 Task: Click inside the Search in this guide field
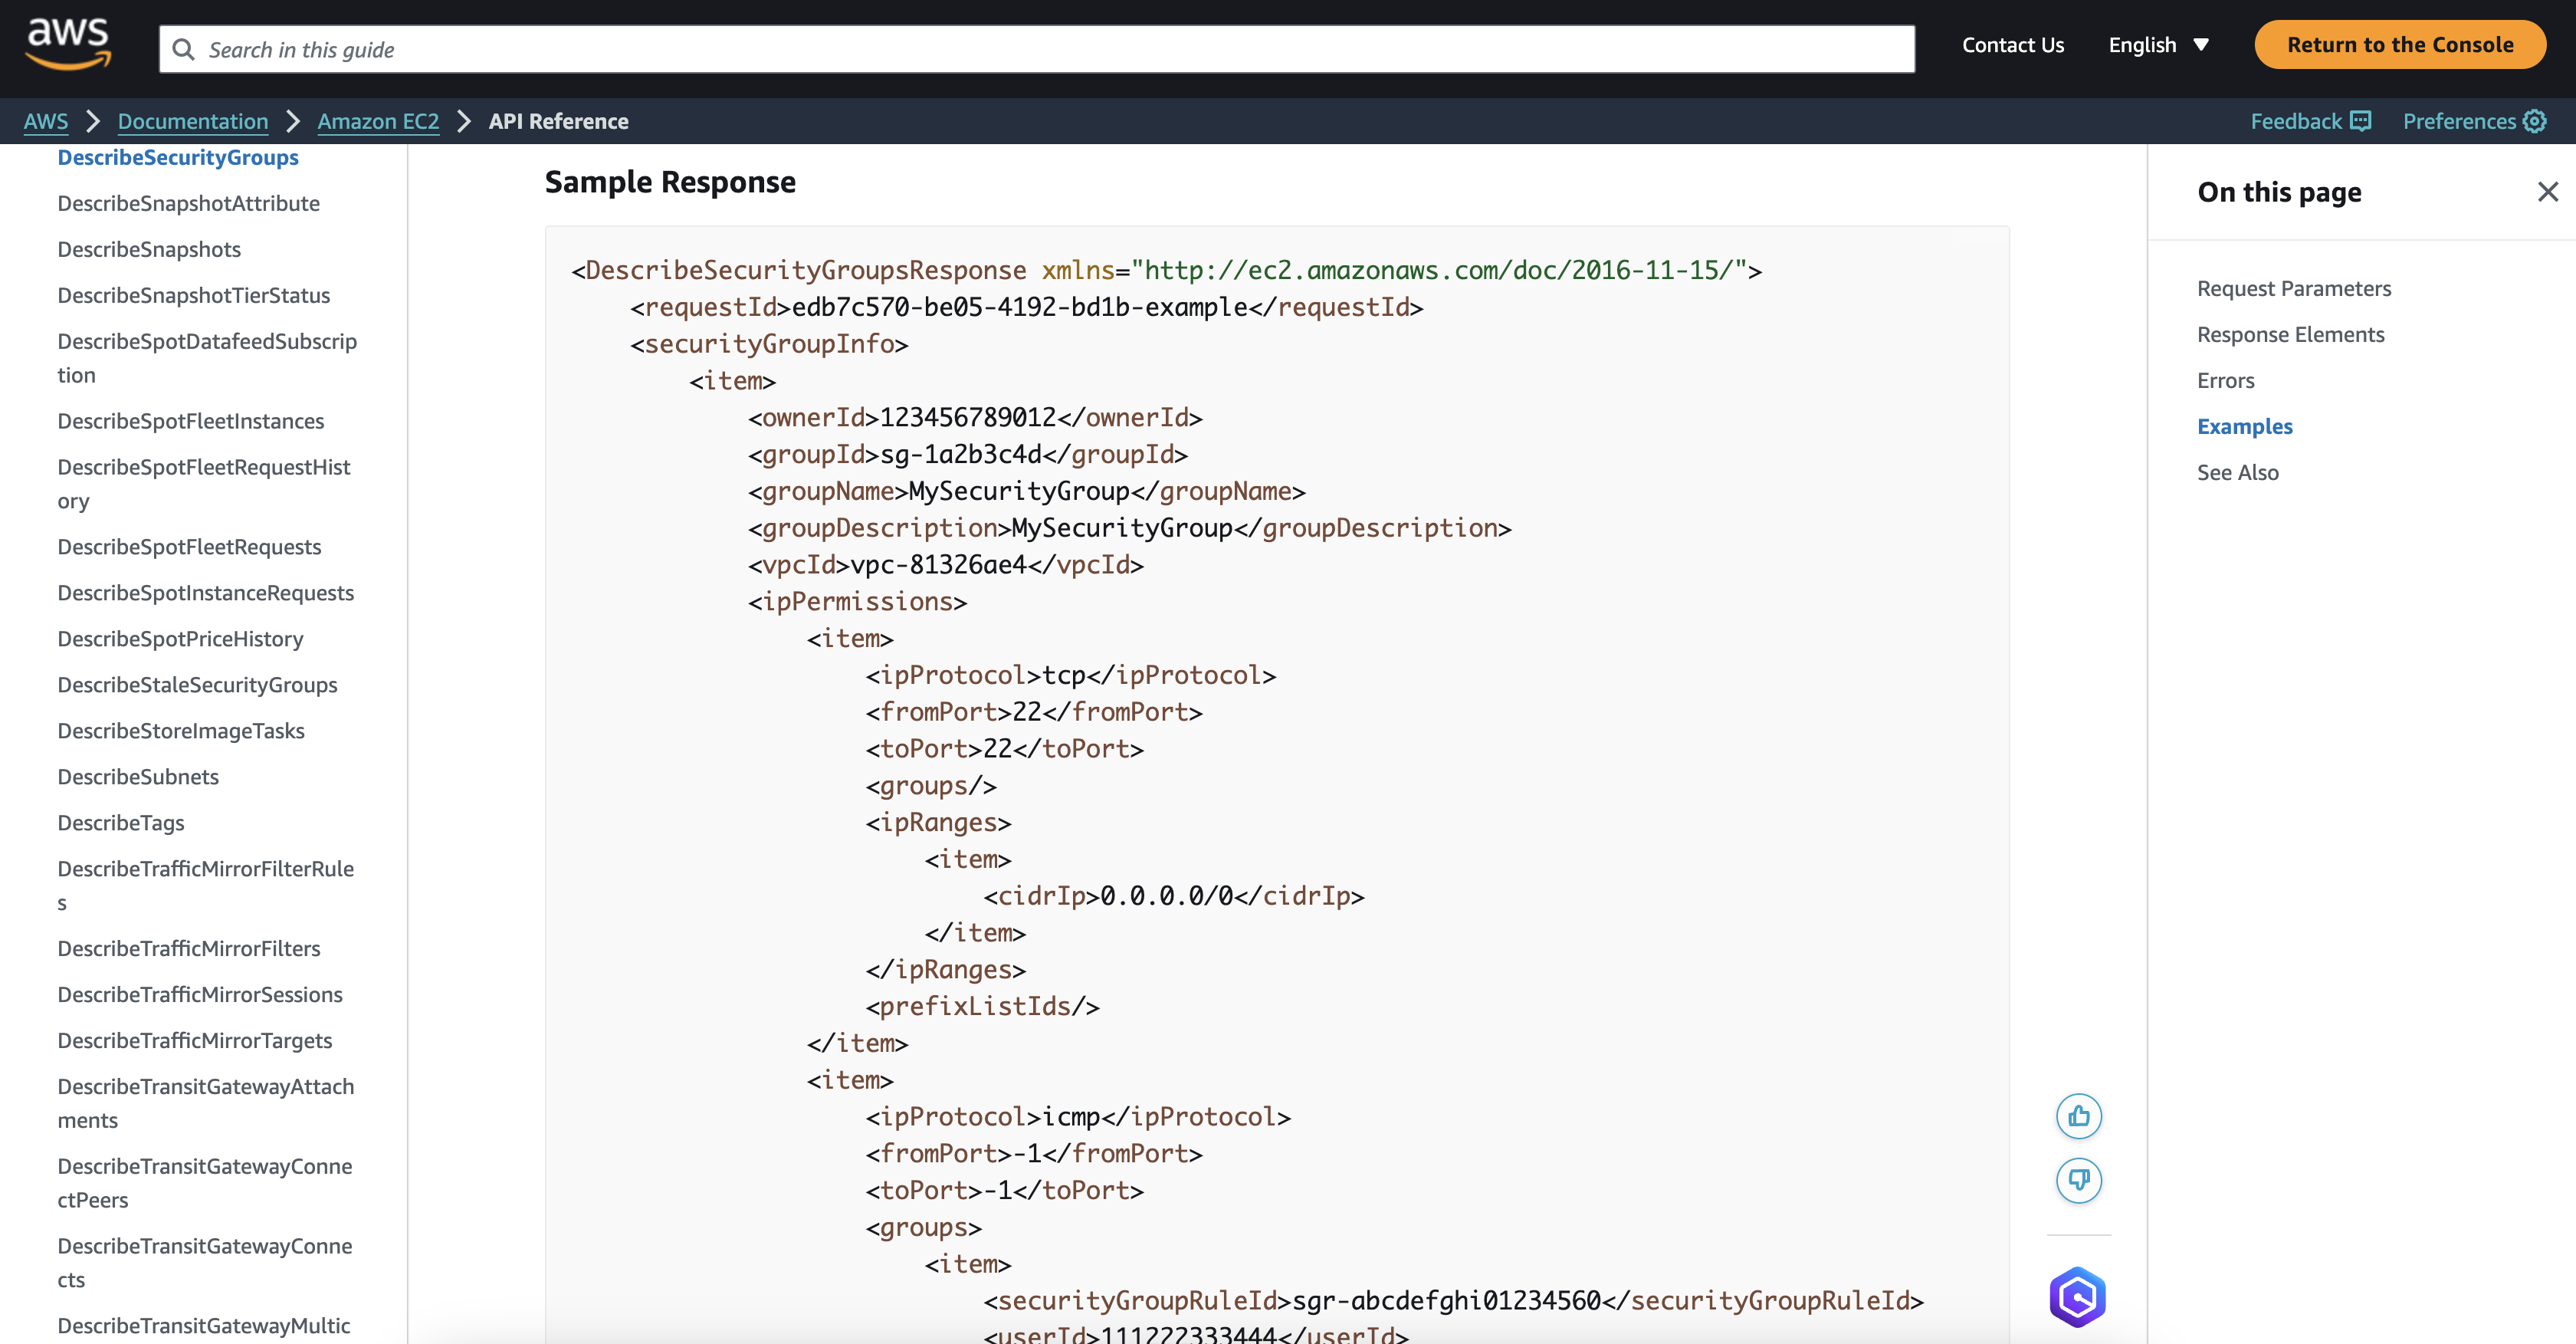coord(700,48)
